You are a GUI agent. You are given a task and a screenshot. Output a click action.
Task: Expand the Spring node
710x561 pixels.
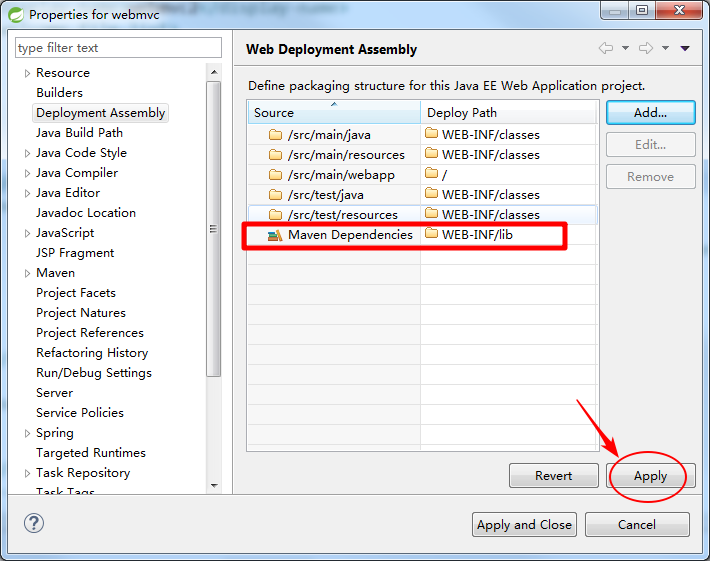27,433
